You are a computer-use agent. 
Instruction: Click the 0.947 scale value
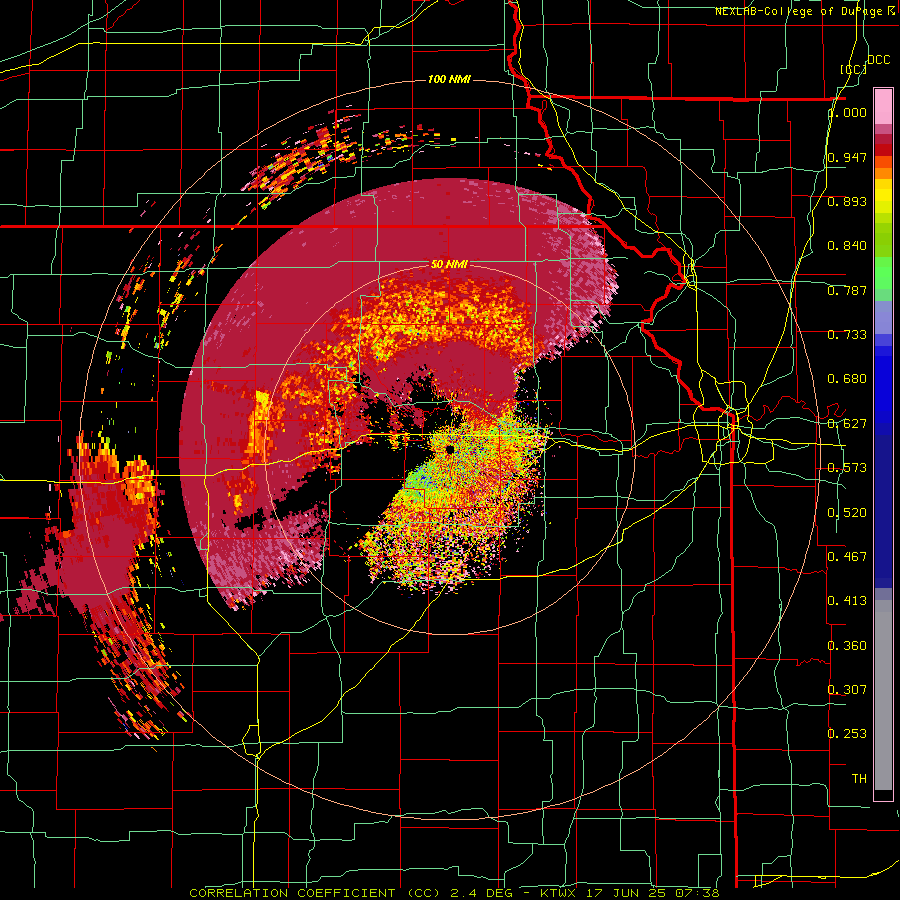pos(847,157)
